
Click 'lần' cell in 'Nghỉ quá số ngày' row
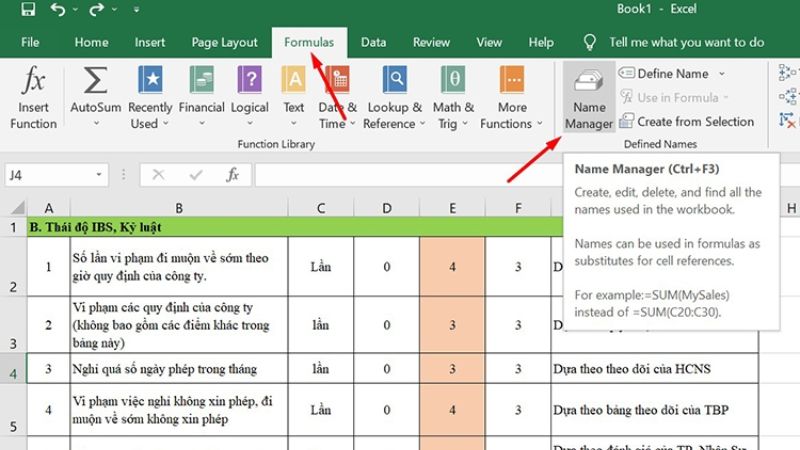pyautogui.click(x=320, y=368)
